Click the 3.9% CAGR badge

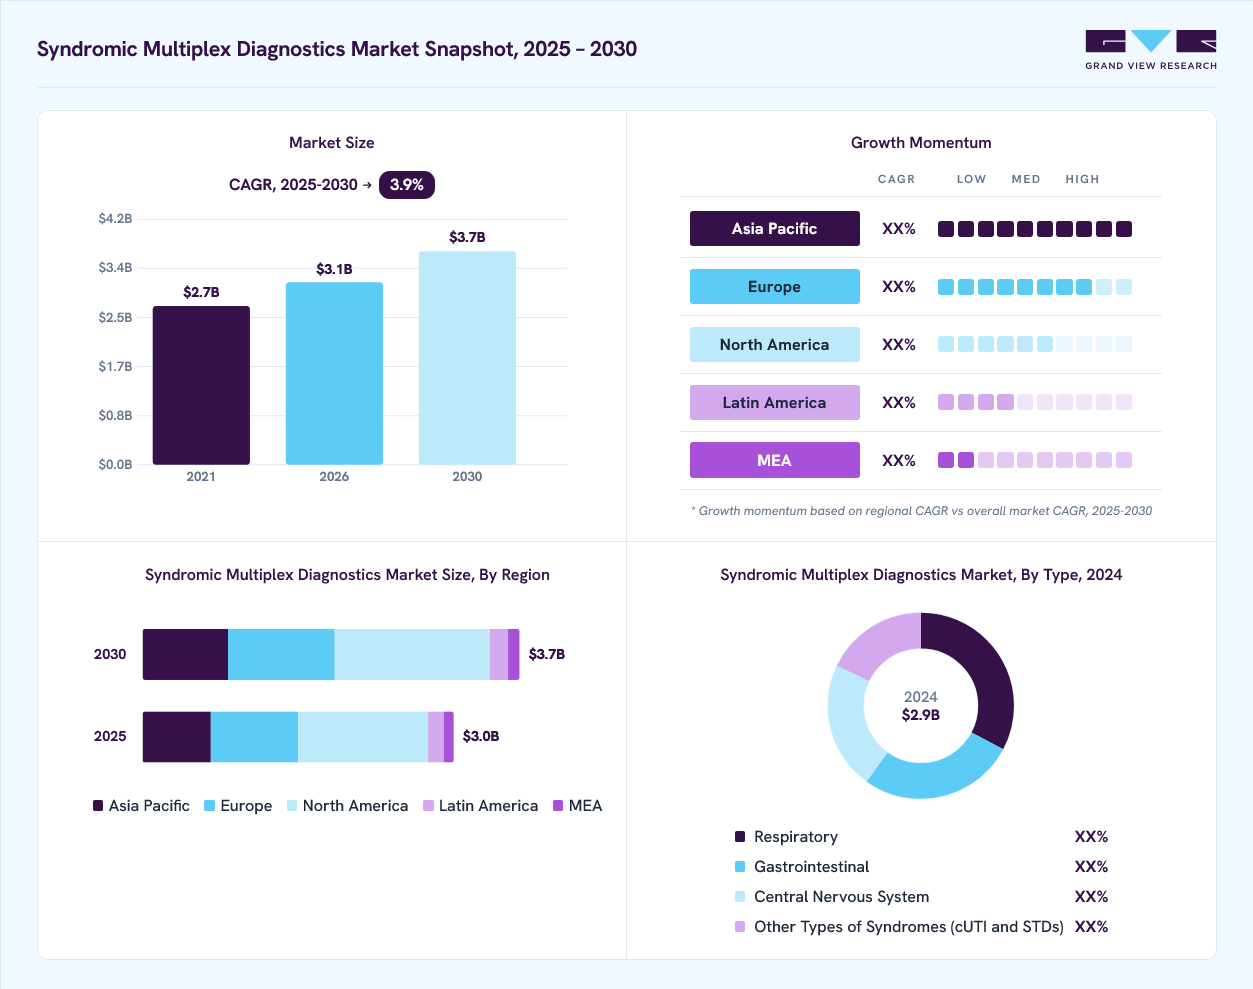point(407,185)
